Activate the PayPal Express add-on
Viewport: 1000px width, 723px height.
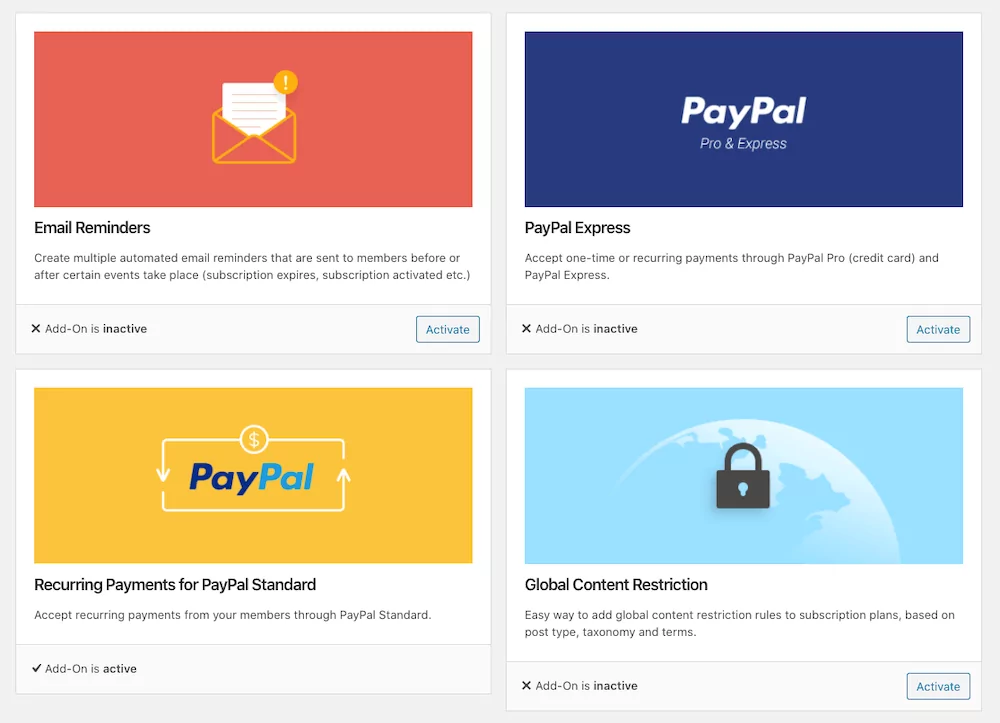[938, 330]
